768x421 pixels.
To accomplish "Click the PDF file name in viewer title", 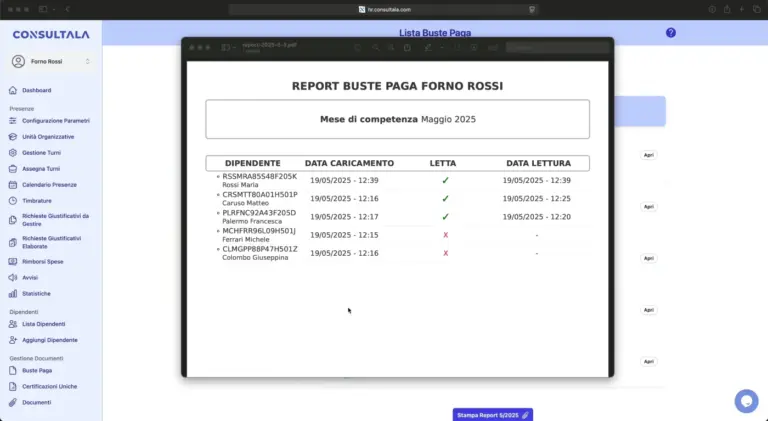I will coord(269,45).
